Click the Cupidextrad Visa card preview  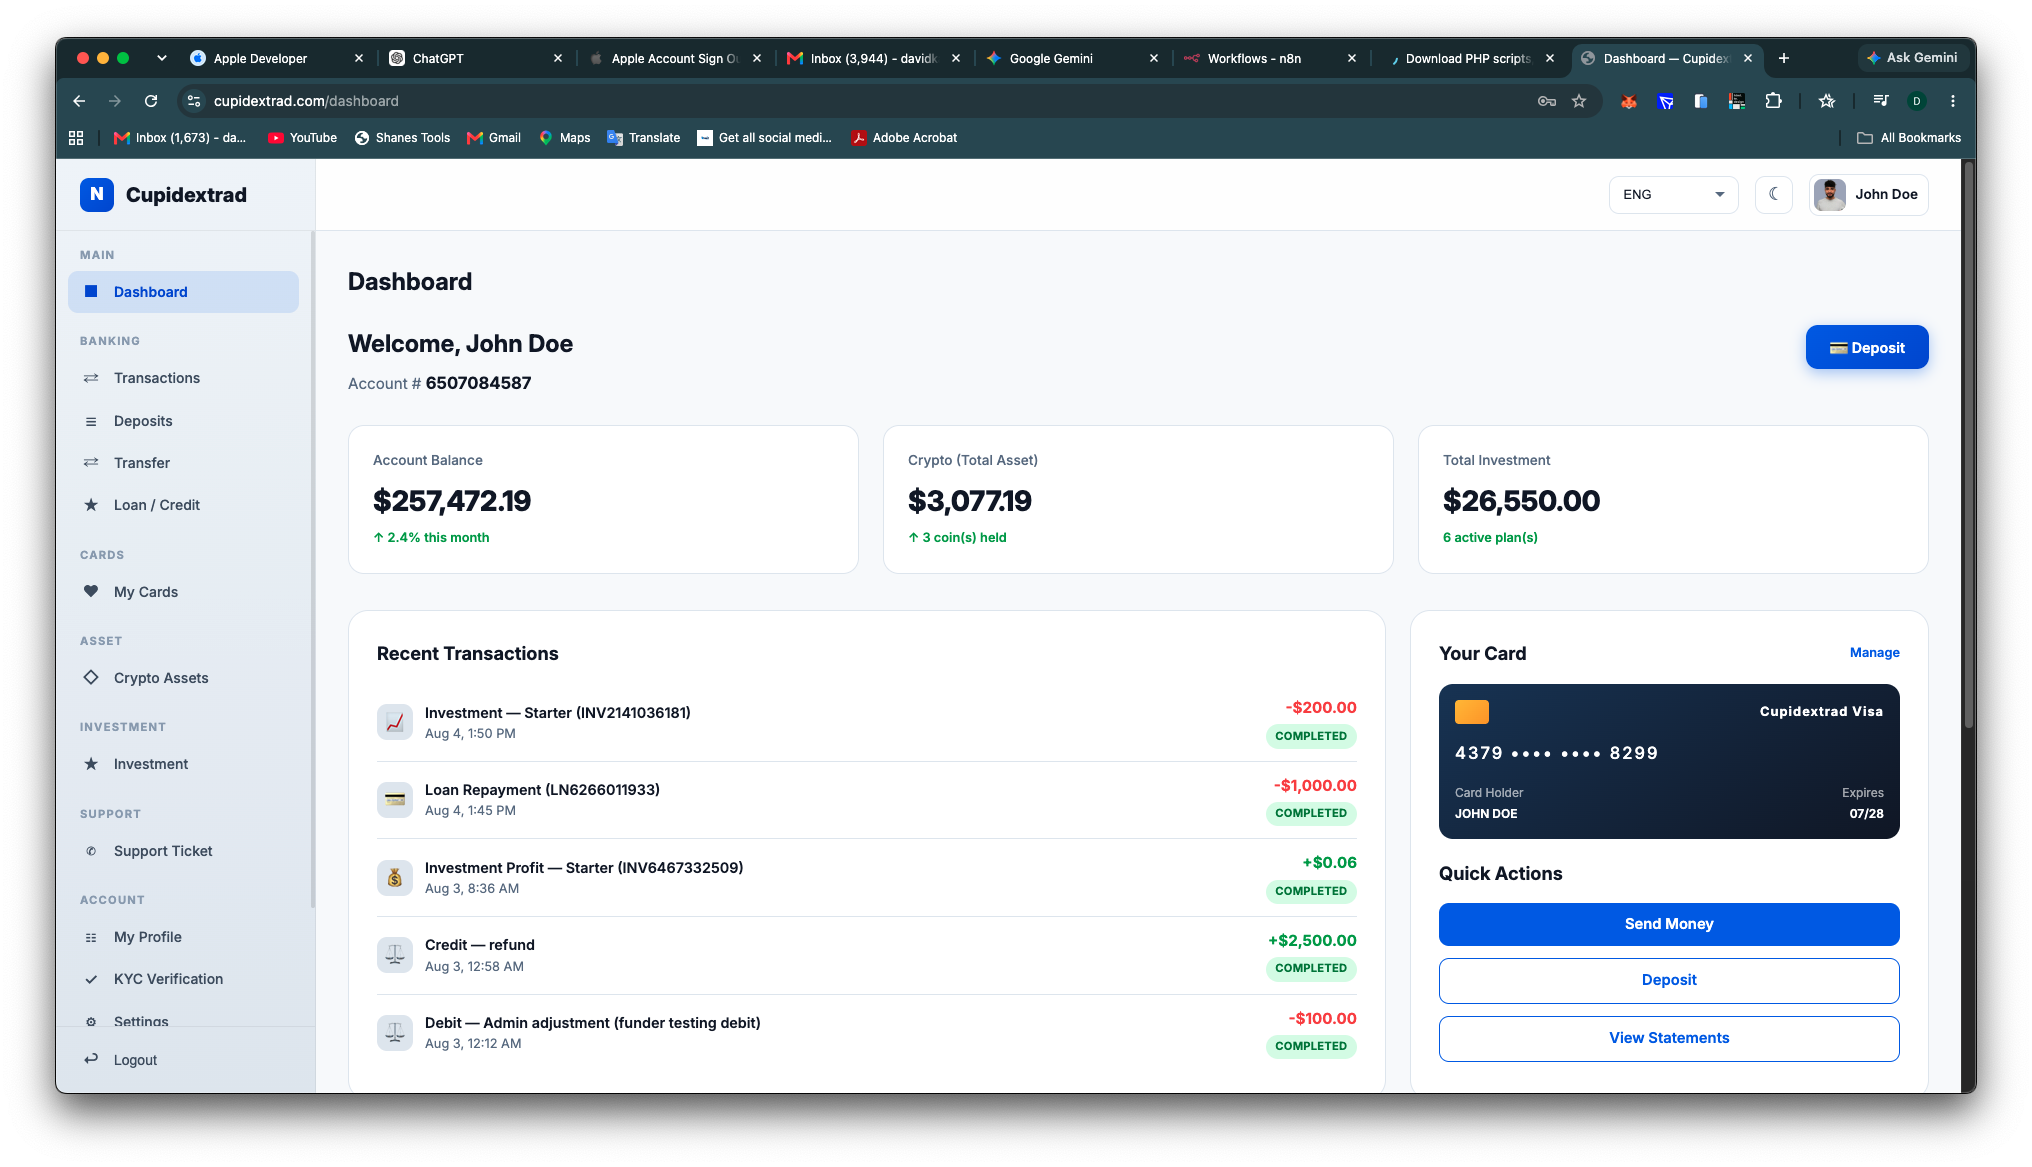1668,761
